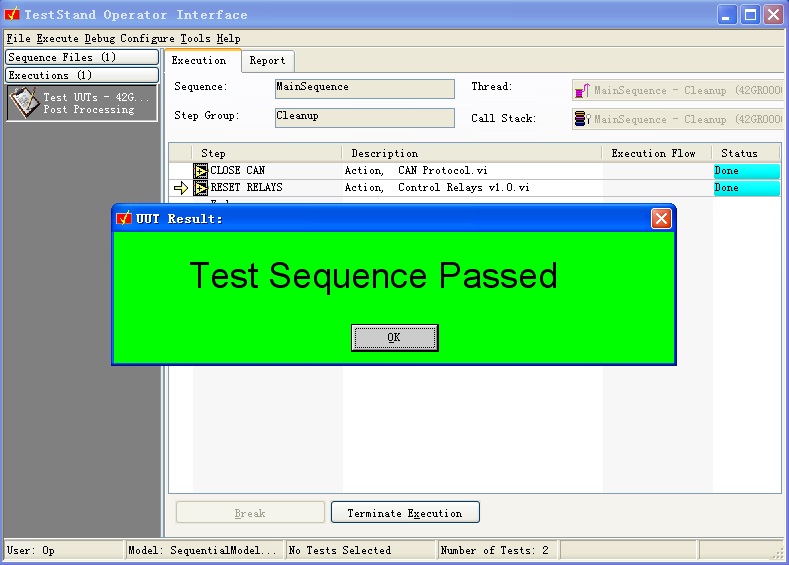Open the Thread dropdown list
The width and height of the screenshot is (789, 565).
pos(678,90)
